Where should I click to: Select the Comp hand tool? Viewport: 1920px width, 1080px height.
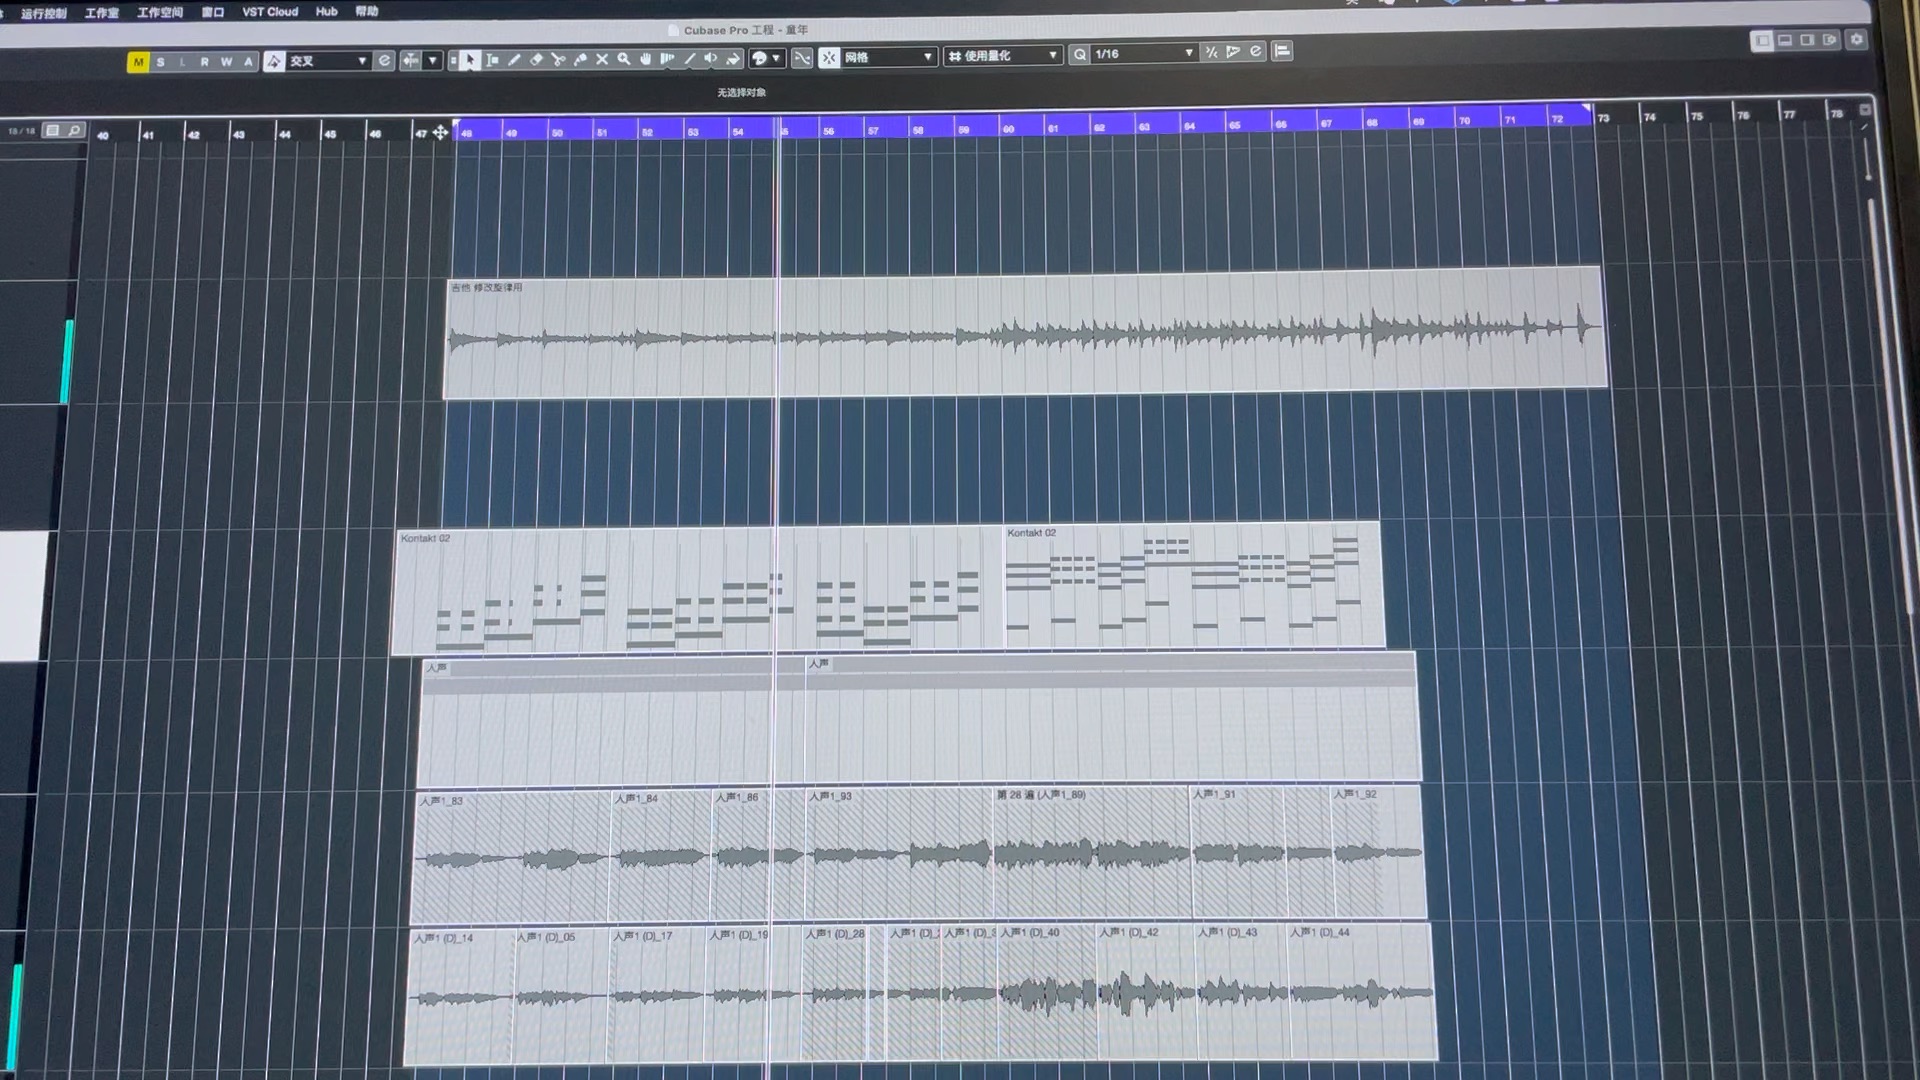pyautogui.click(x=646, y=59)
